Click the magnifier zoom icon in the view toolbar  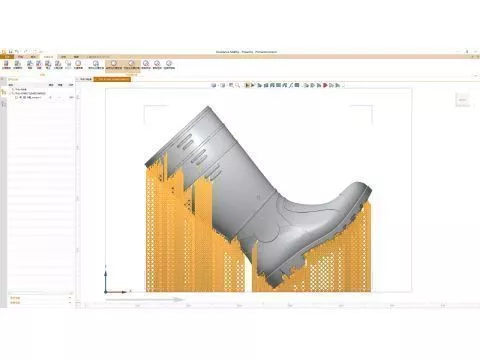click(x=238, y=86)
